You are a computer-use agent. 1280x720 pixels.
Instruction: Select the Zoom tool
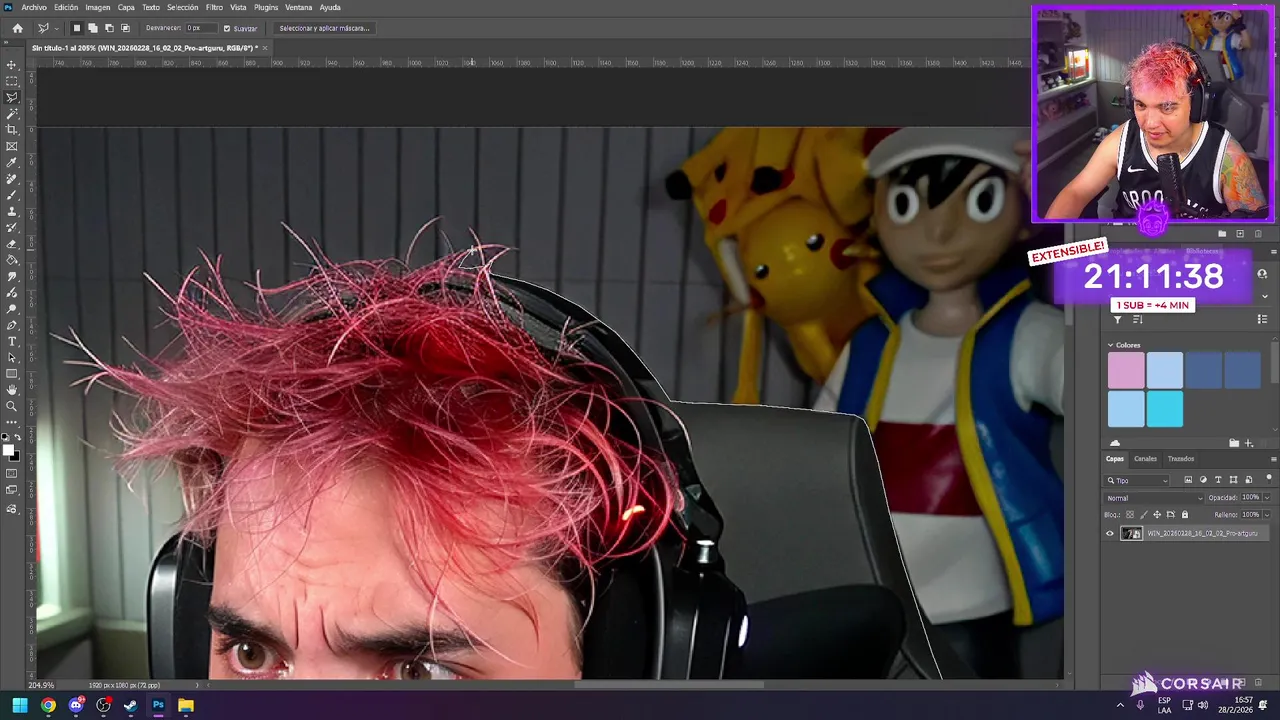pyautogui.click(x=12, y=406)
